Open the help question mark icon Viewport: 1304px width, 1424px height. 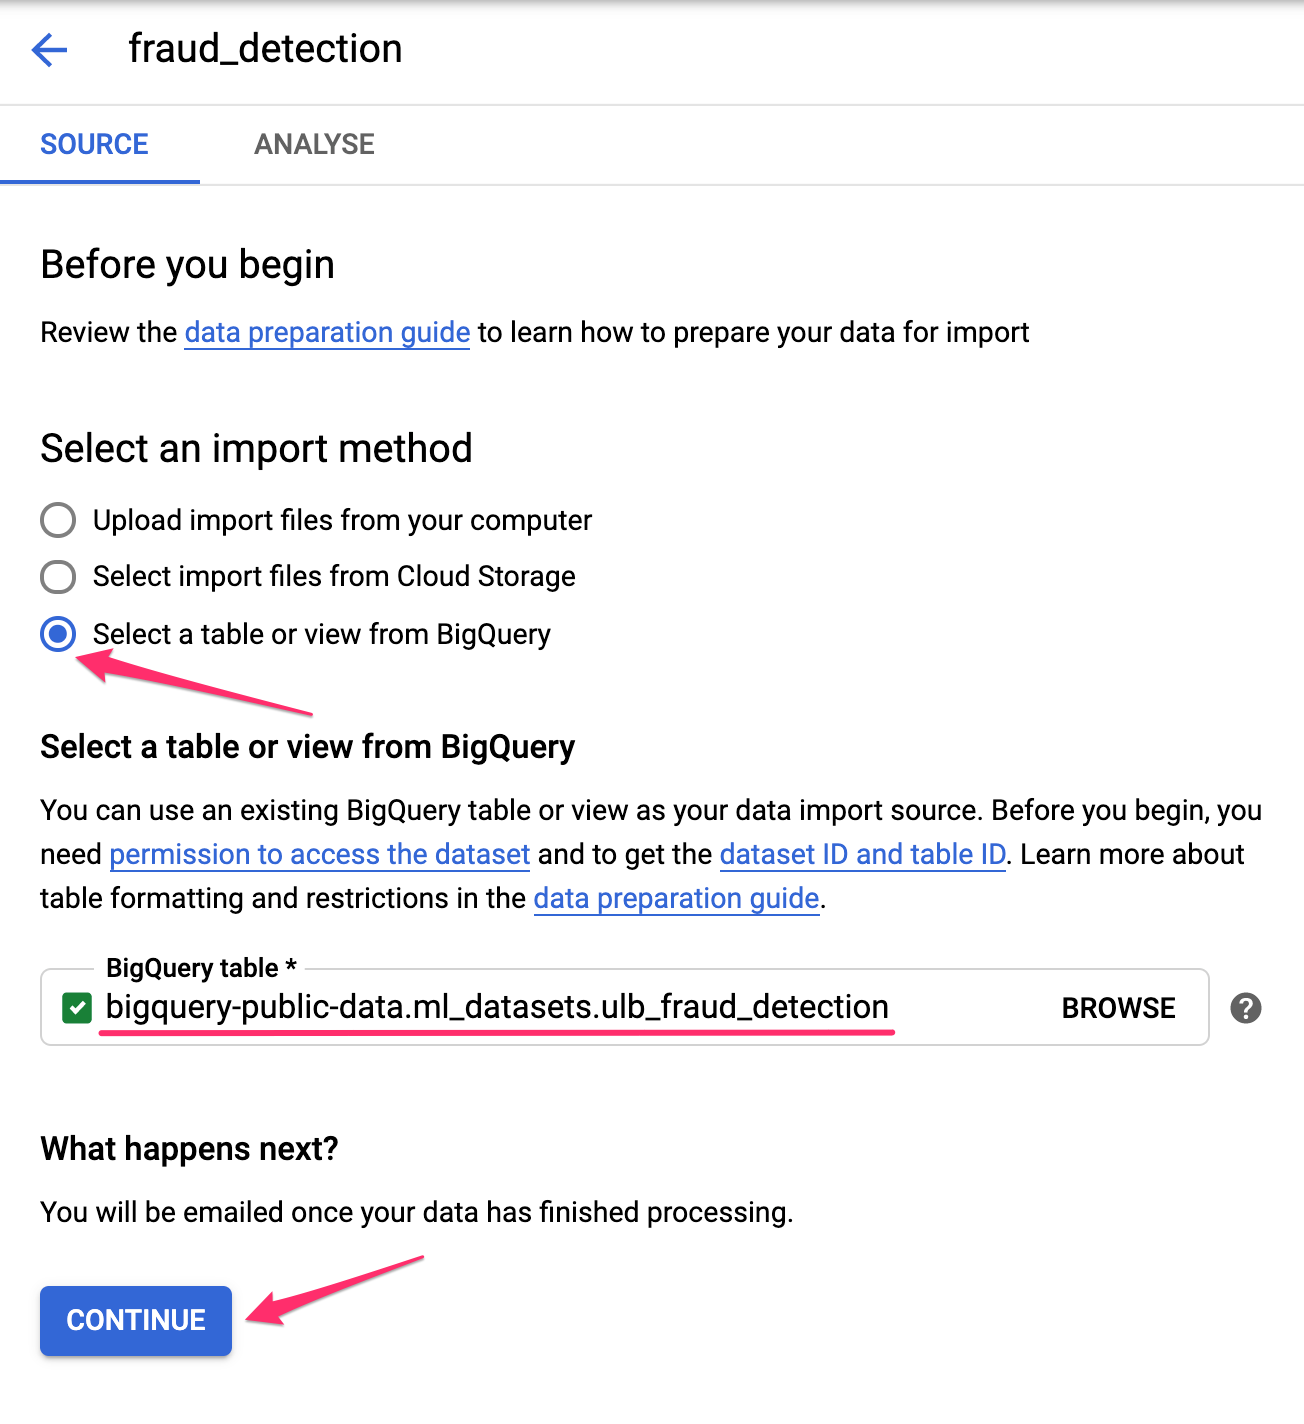(1245, 1008)
